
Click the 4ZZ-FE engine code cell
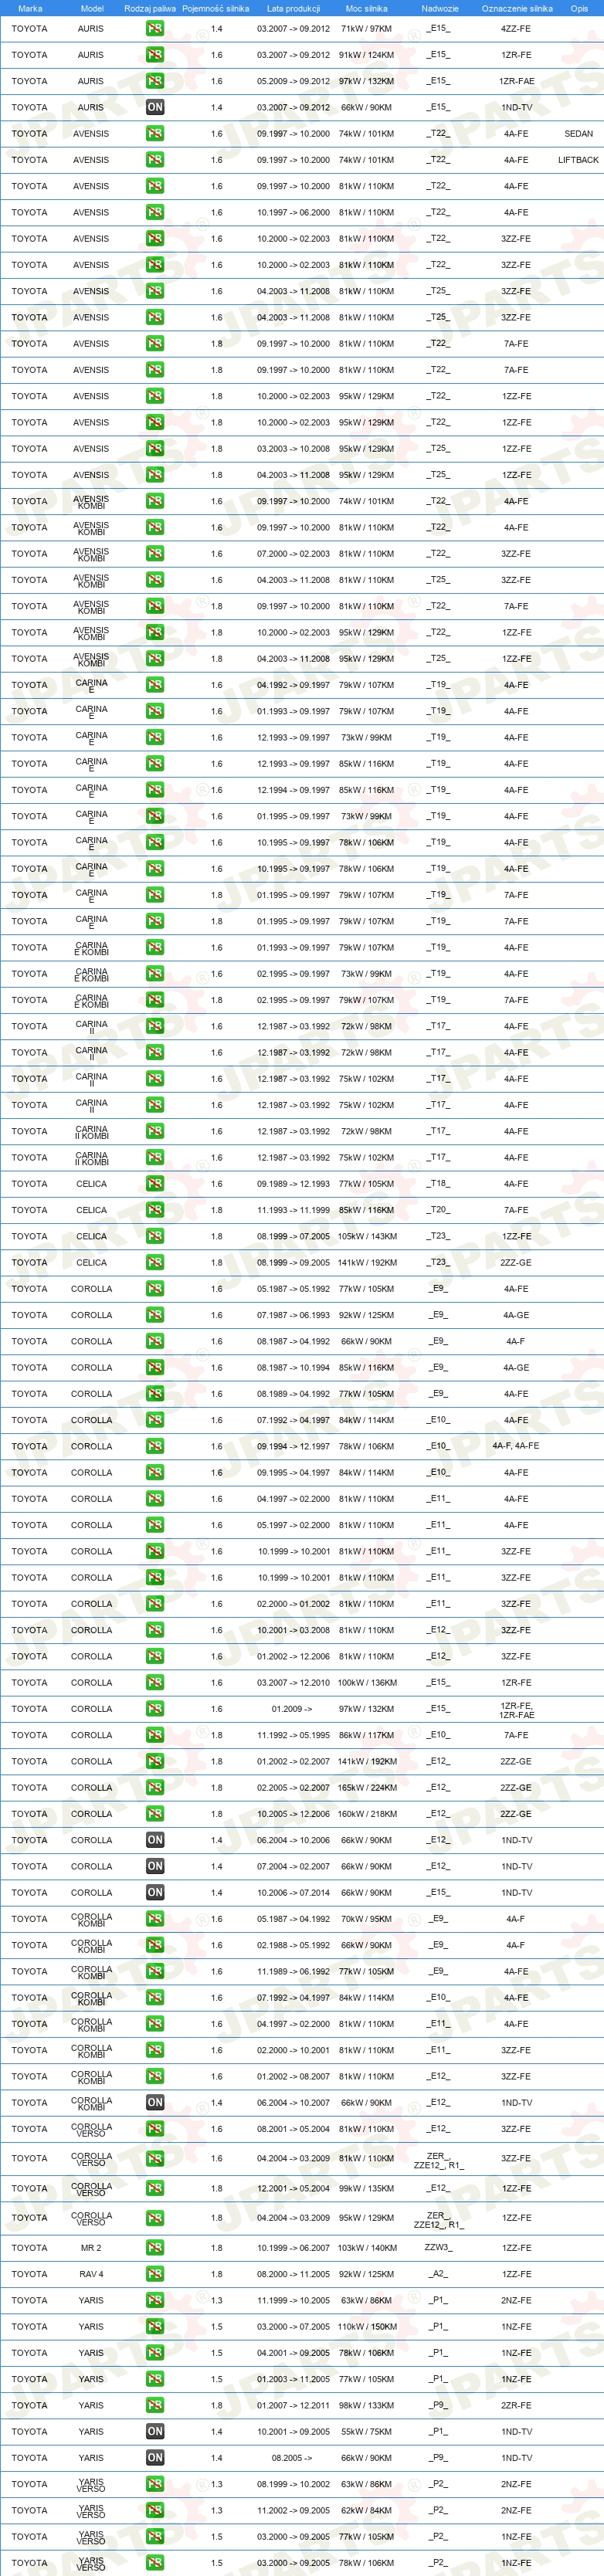click(x=516, y=29)
